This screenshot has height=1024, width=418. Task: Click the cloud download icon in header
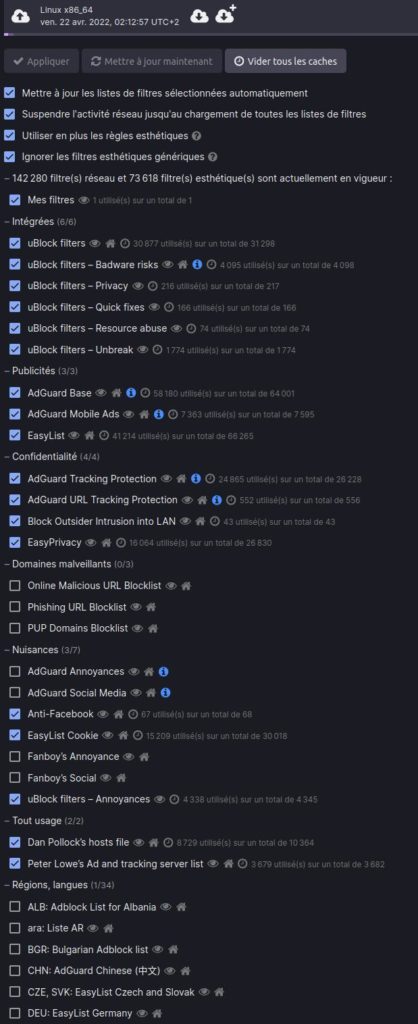click(x=199, y=16)
